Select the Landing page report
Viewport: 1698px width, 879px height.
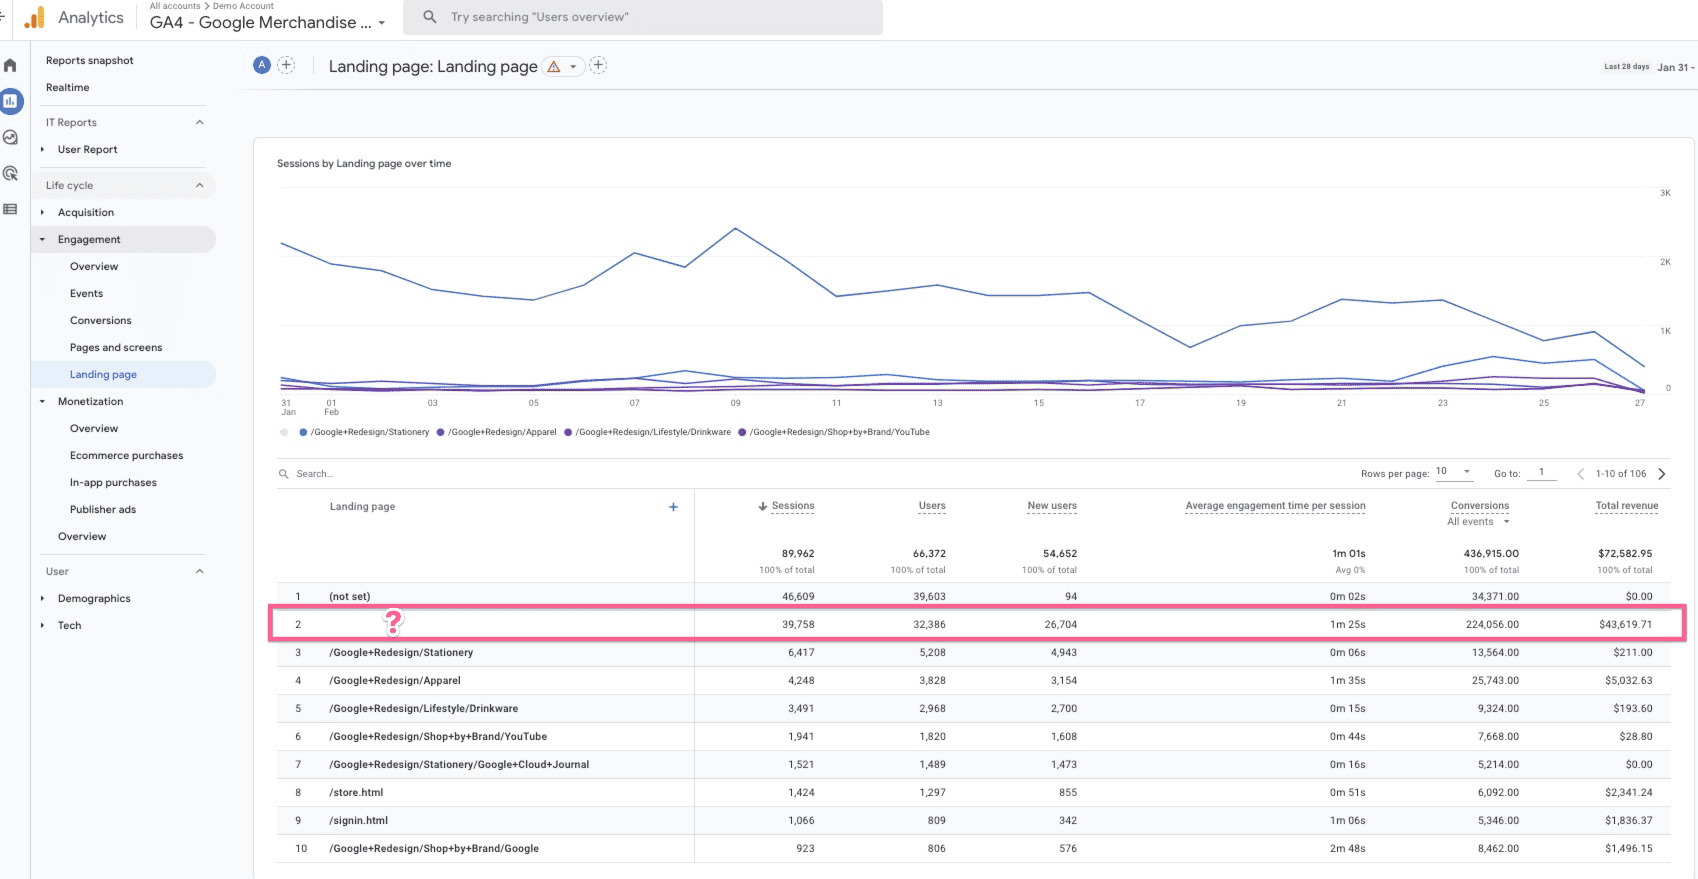point(104,374)
